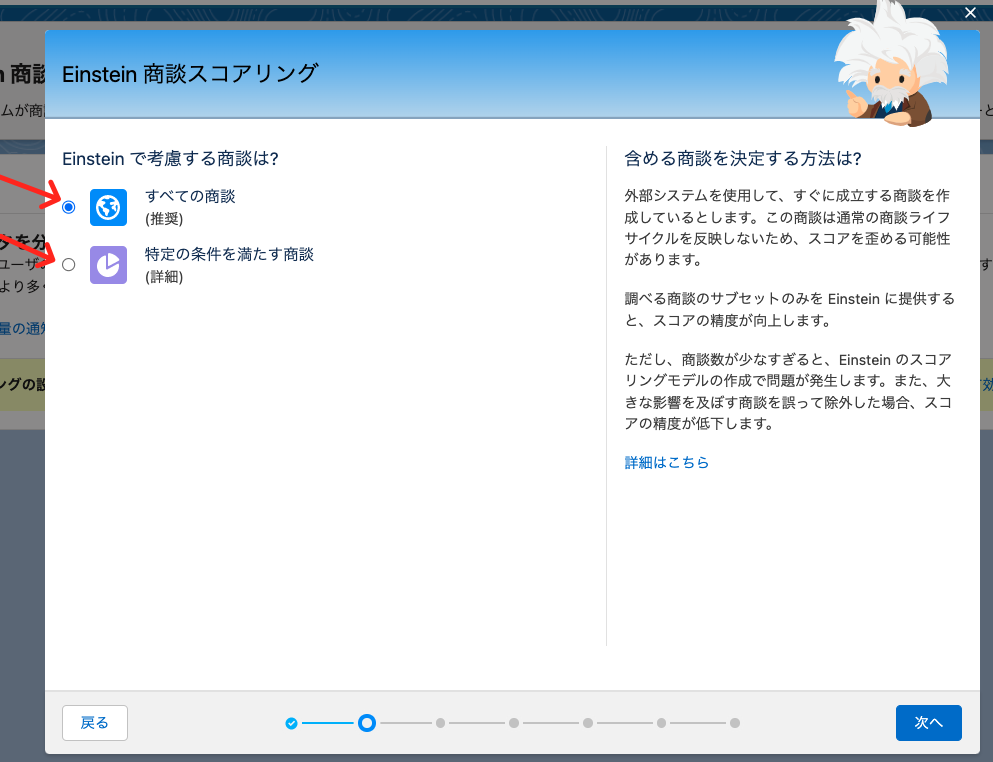The height and width of the screenshot is (762, 993).
Task: Click the completed first step checkmark indicator
Action: click(291, 723)
